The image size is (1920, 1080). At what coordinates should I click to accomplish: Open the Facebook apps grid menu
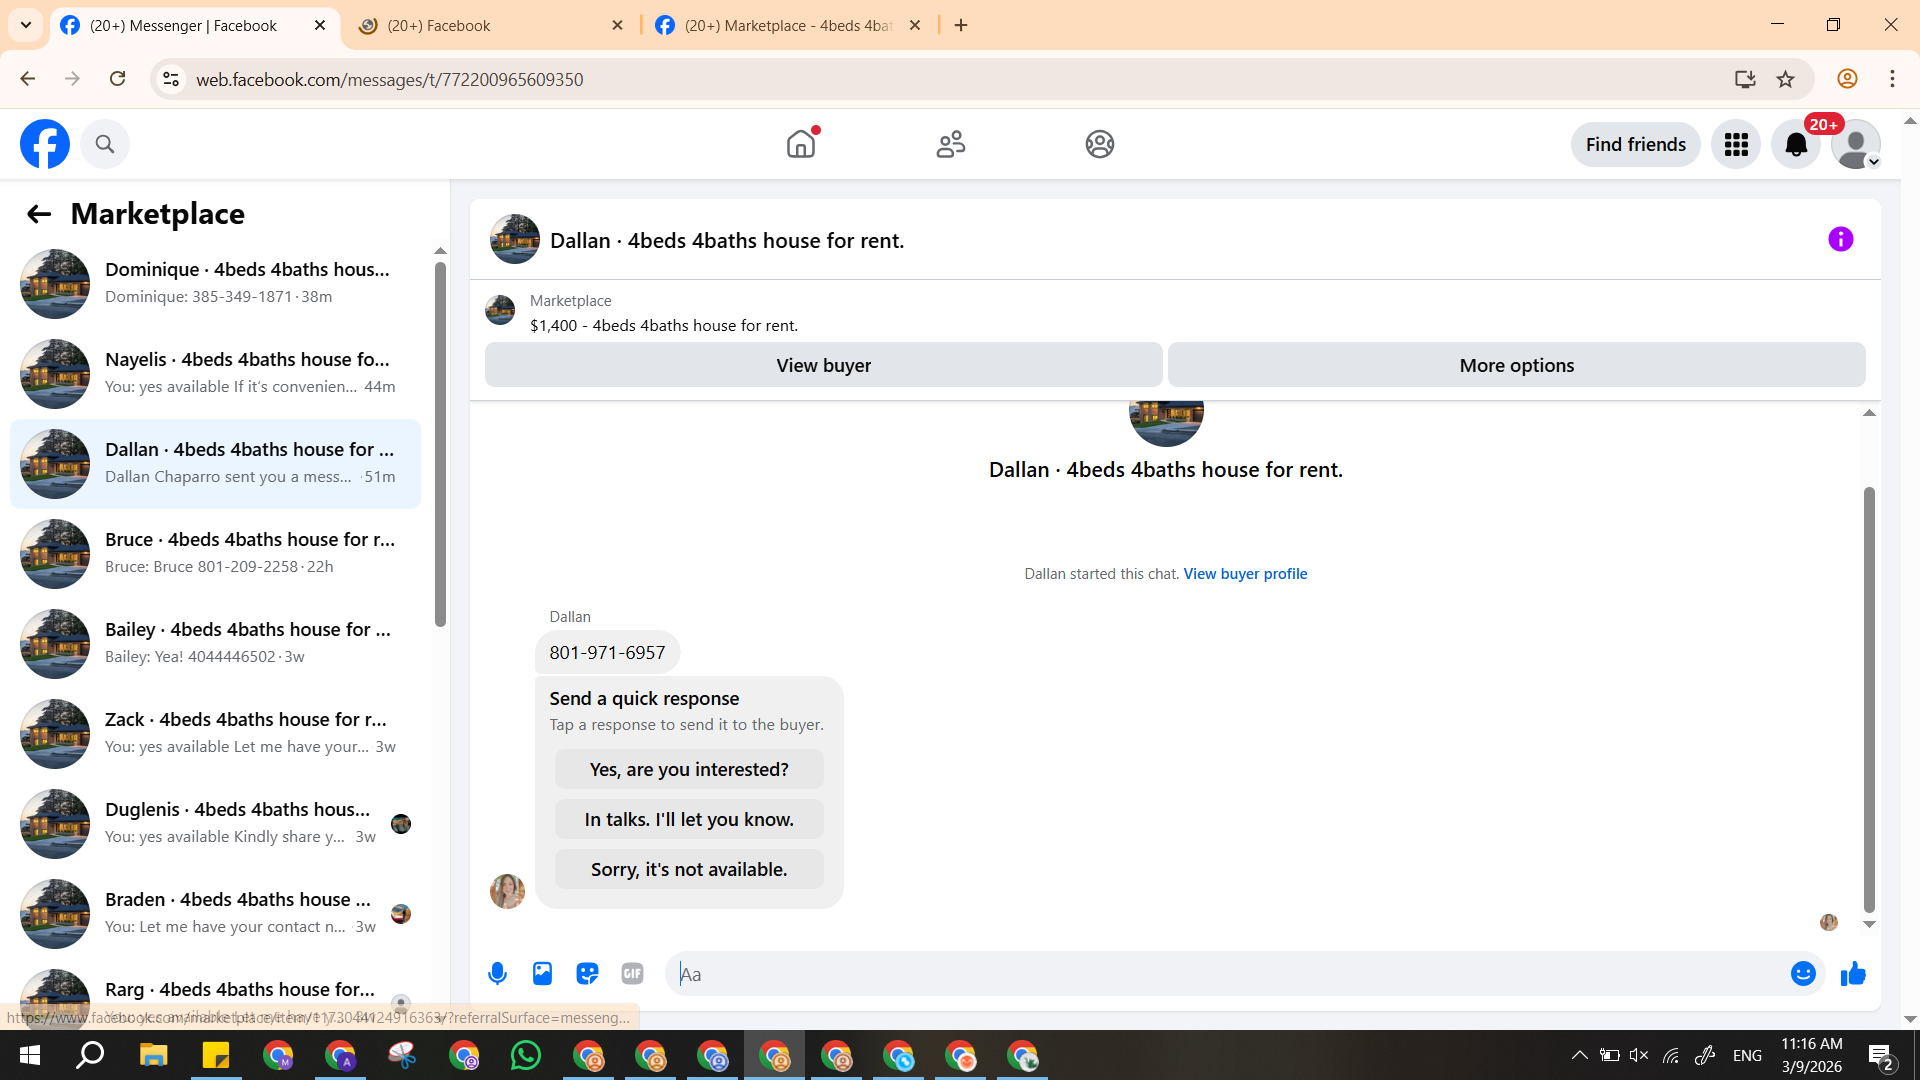[1736, 145]
